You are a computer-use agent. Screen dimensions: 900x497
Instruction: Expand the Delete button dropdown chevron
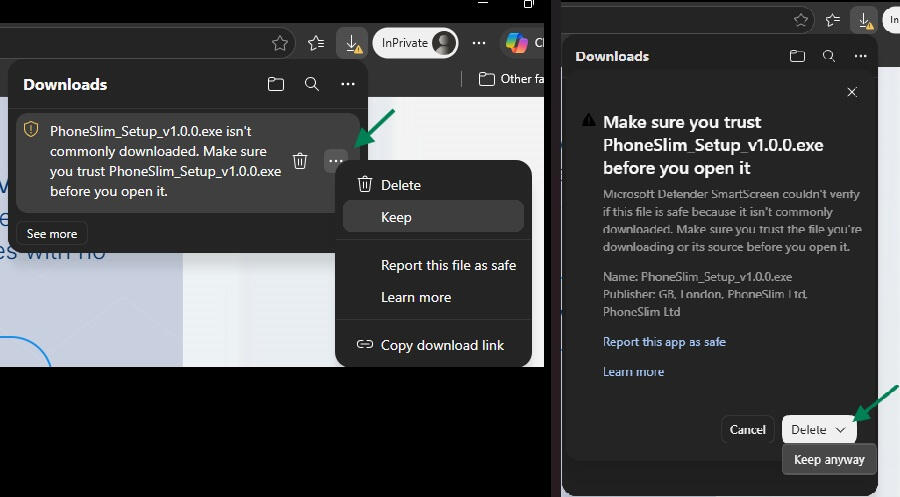(841, 429)
